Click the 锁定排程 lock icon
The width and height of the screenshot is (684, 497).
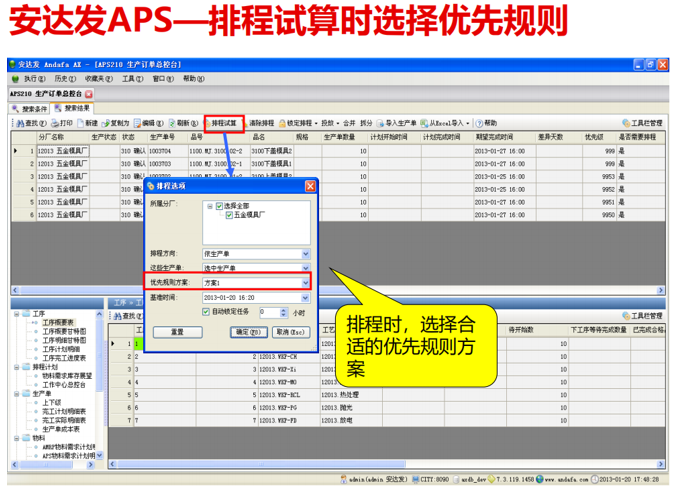pos(282,123)
